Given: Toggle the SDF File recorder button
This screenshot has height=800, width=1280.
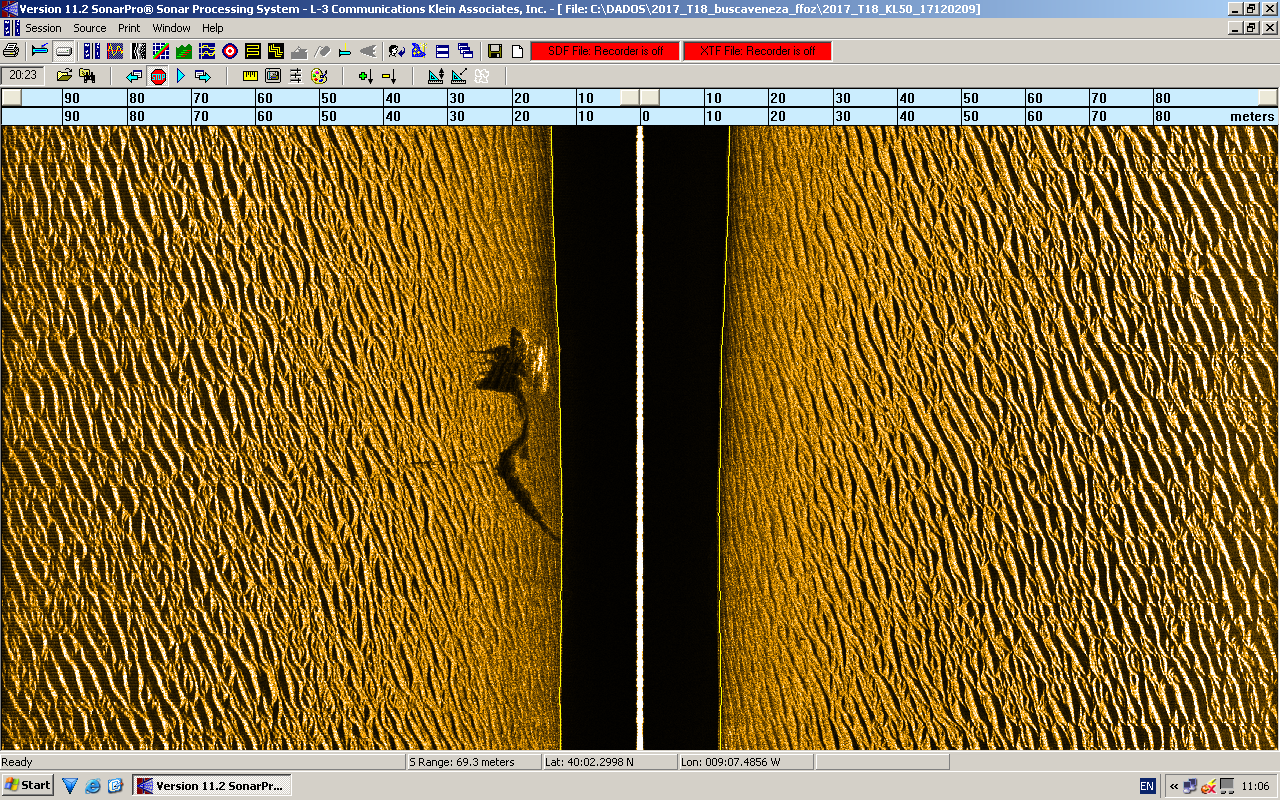Looking at the screenshot, I should [604, 51].
